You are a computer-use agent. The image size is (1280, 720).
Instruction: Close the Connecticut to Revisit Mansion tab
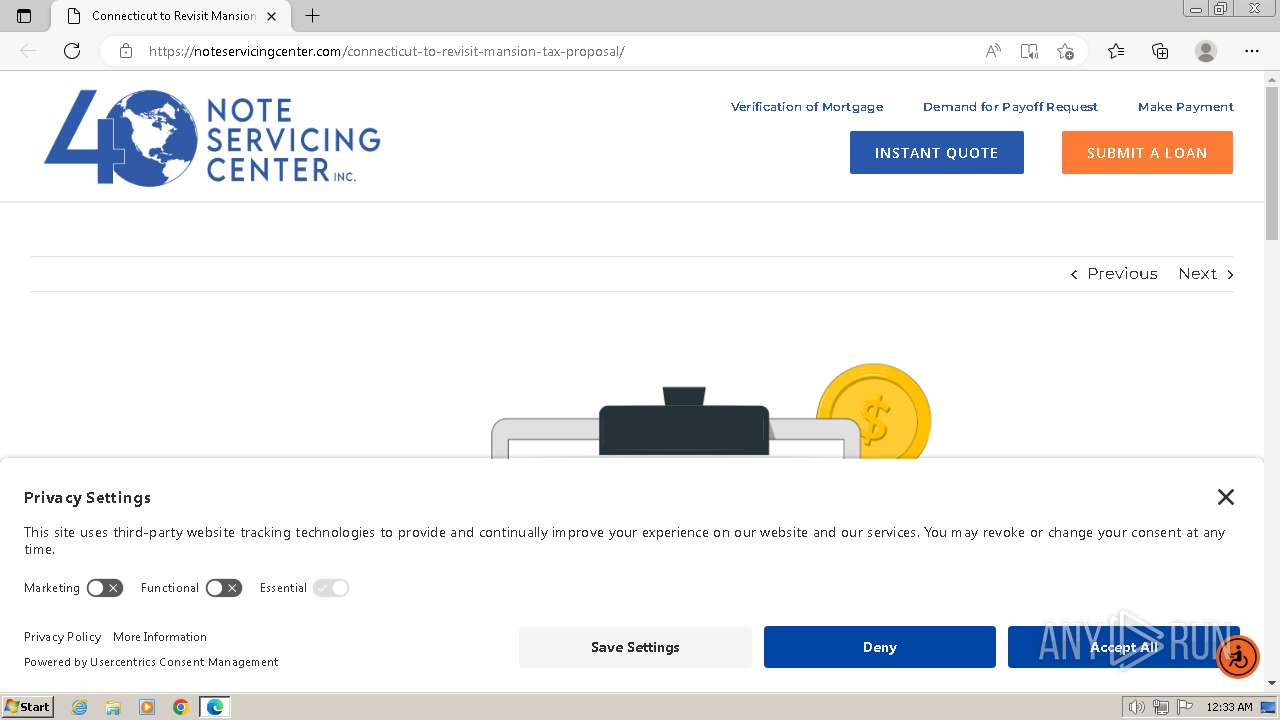pyautogui.click(x=272, y=16)
